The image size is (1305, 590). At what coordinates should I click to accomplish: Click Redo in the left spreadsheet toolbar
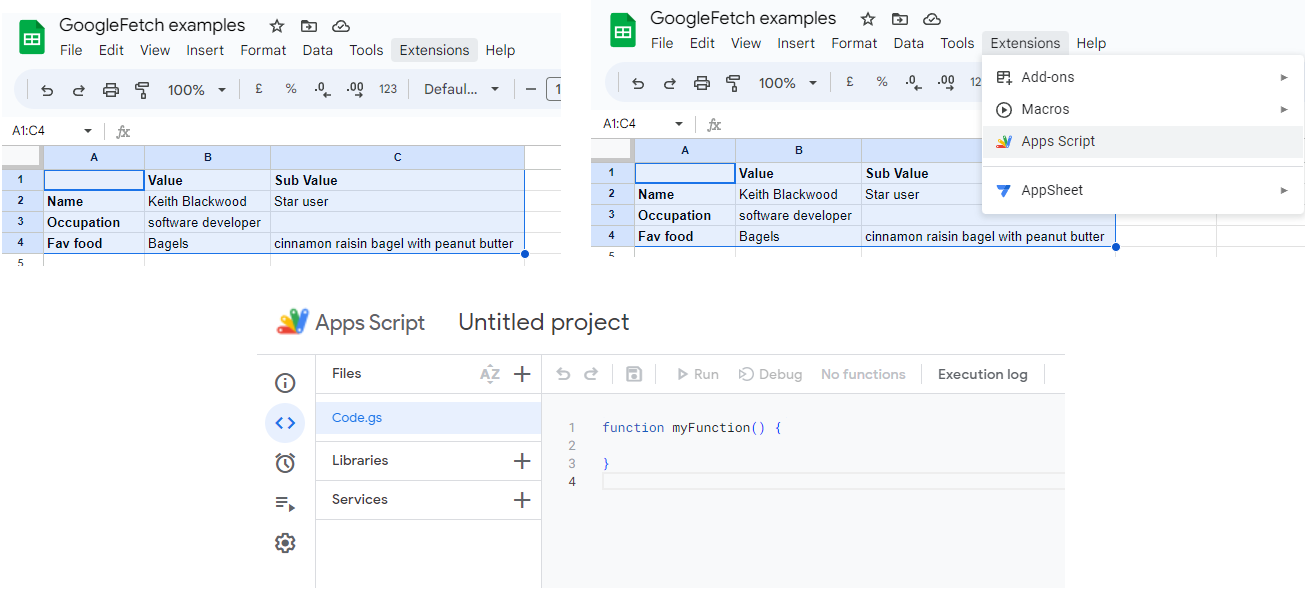coord(79,90)
